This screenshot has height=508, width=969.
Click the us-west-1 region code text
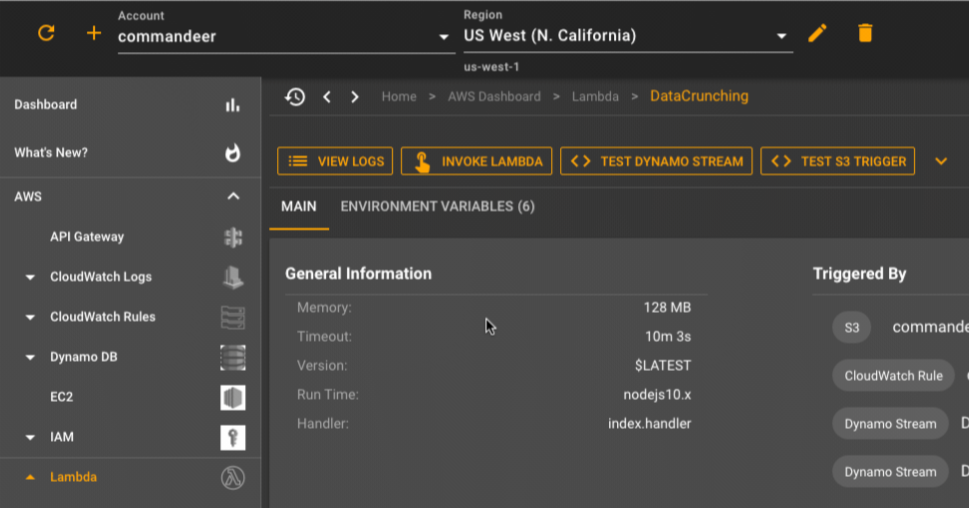point(491,67)
